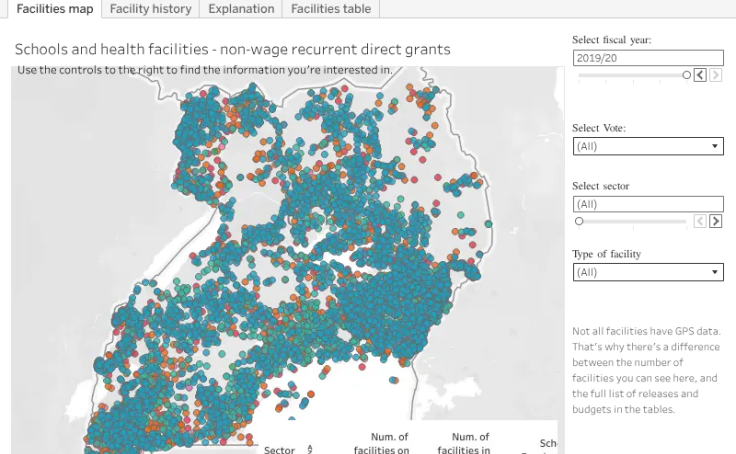Click the Num. of facilities in column header
The image size is (736, 454).
click(x=464, y=443)
